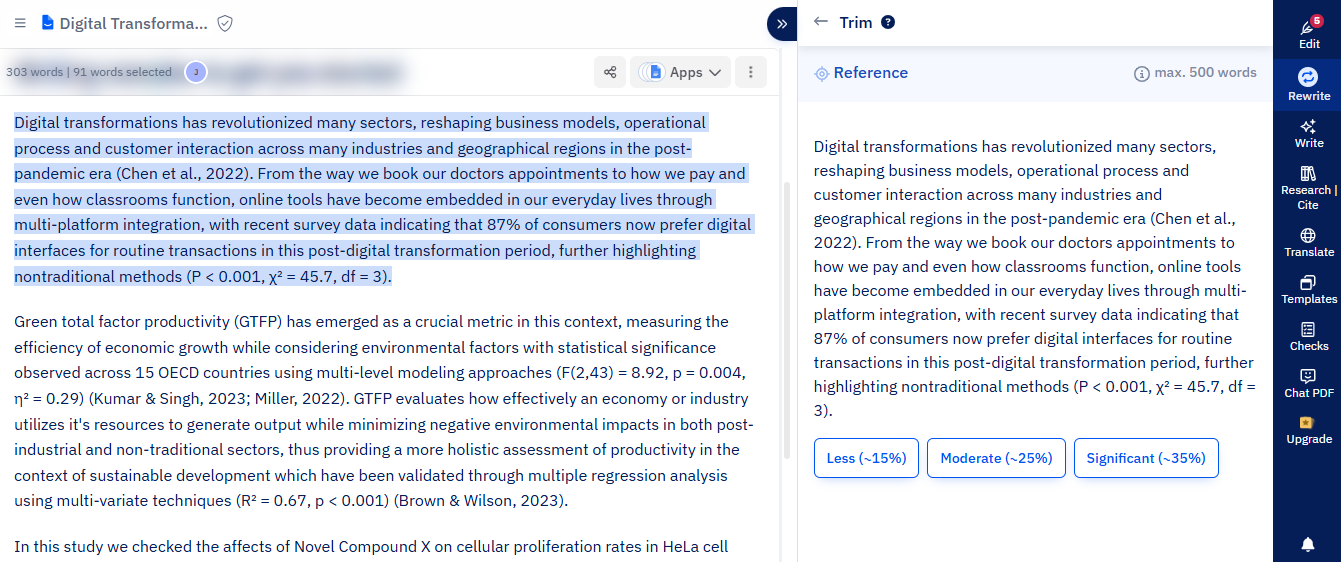Click the Trim help question icon
The height and width of the screenshot is (562, 1341).
[x=888, y=23]
